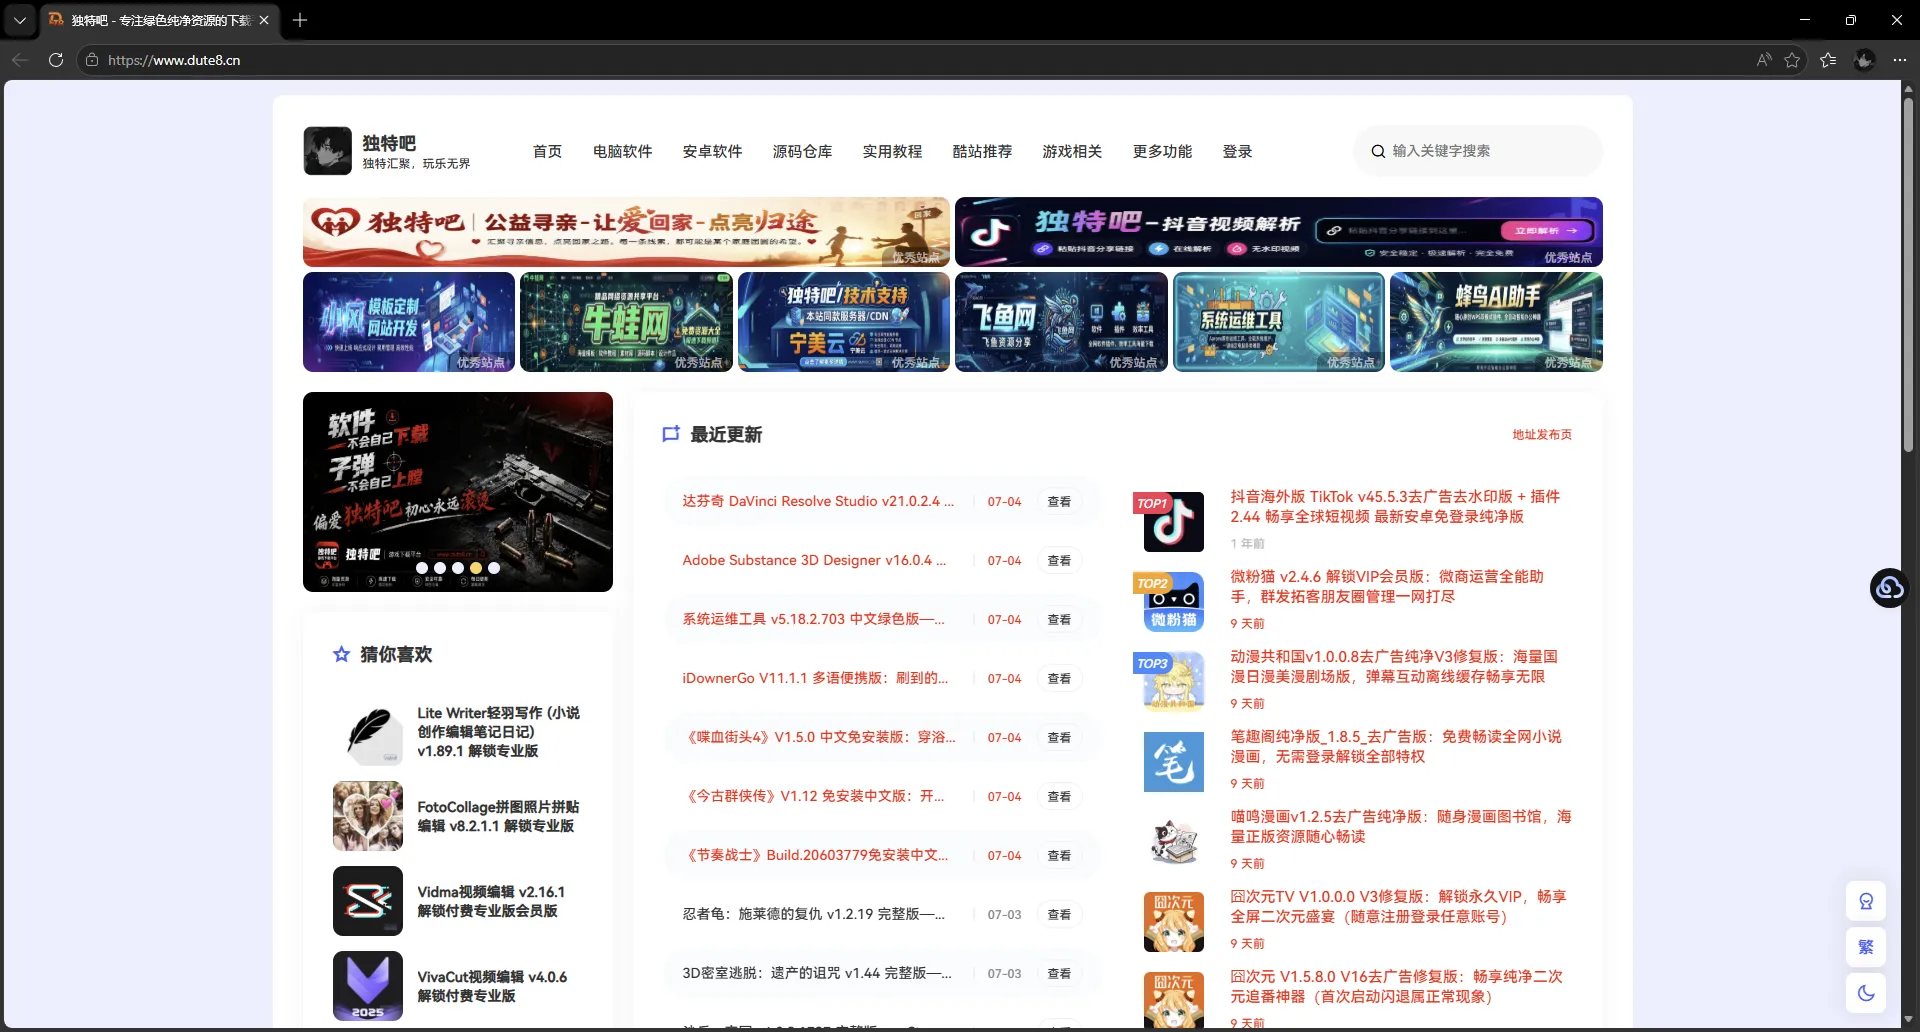Click the page vertical scrollbar thumb
1920x1032 pixels.
pos(1908,275)
